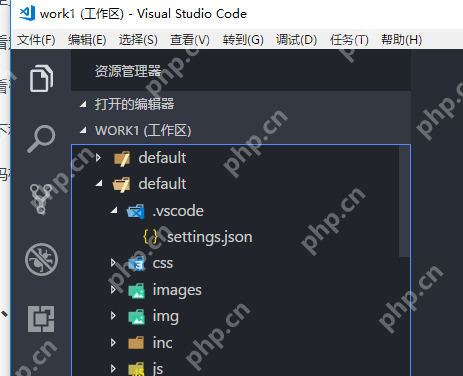This screenshot has height=376, width=463.
Task: Select the js folder label
Action: [x=158, y=369]
